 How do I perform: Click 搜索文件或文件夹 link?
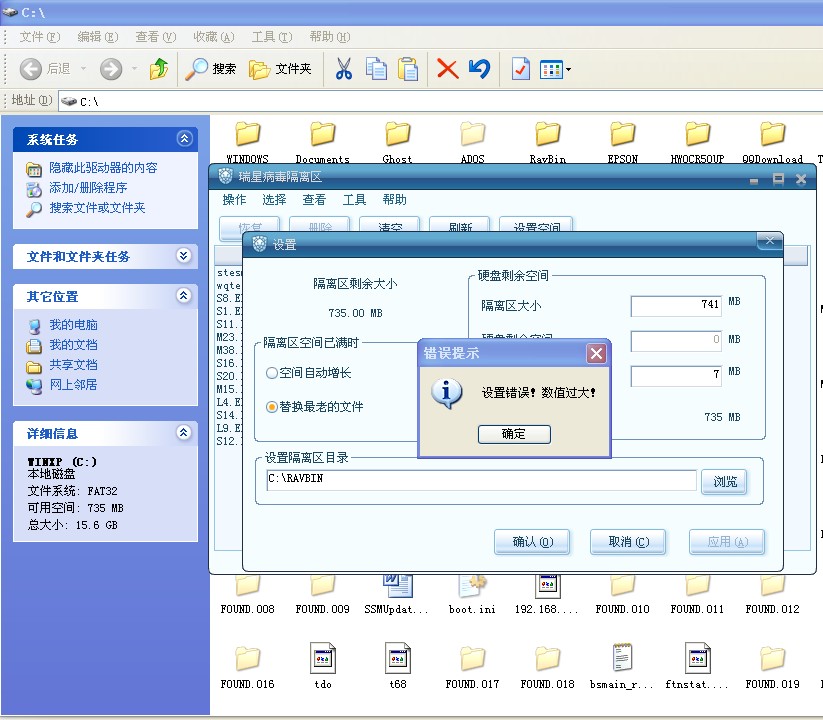tap(97, 208)
